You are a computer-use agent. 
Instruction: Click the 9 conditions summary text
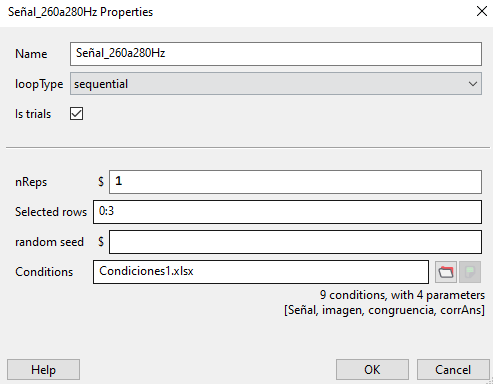pyautogui.click(x=402, y=295)
